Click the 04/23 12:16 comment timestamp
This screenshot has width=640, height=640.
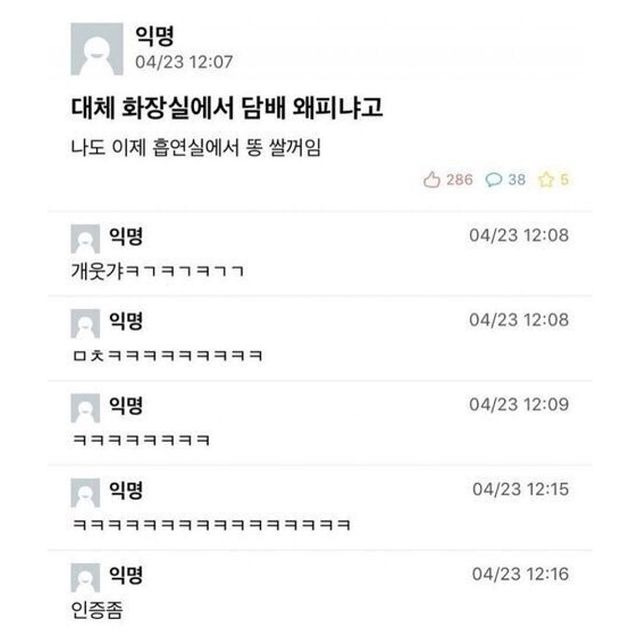[520, 574]
